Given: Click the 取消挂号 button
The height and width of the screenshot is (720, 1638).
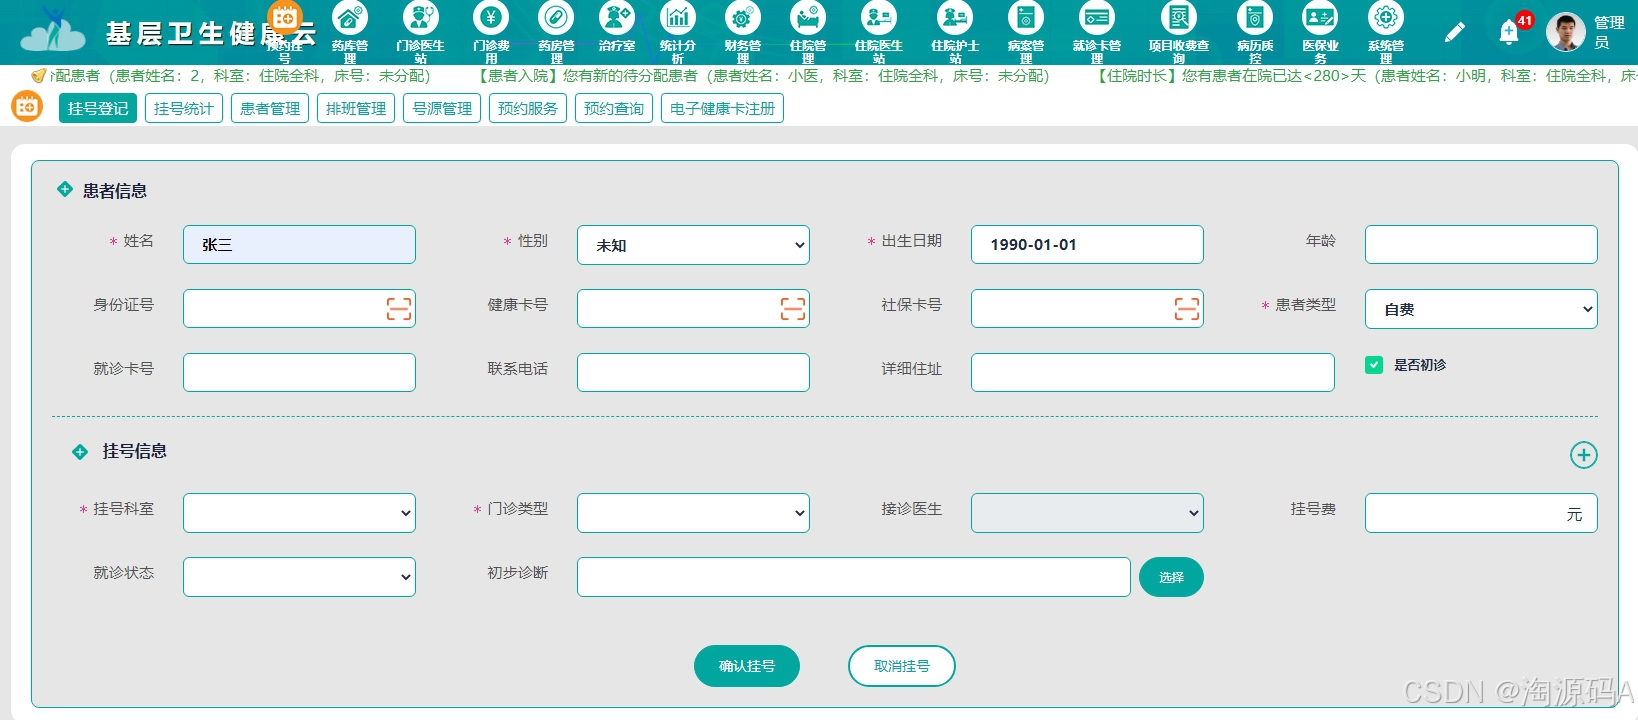Looking at the screenshot, I should click(x=902, y=666).
